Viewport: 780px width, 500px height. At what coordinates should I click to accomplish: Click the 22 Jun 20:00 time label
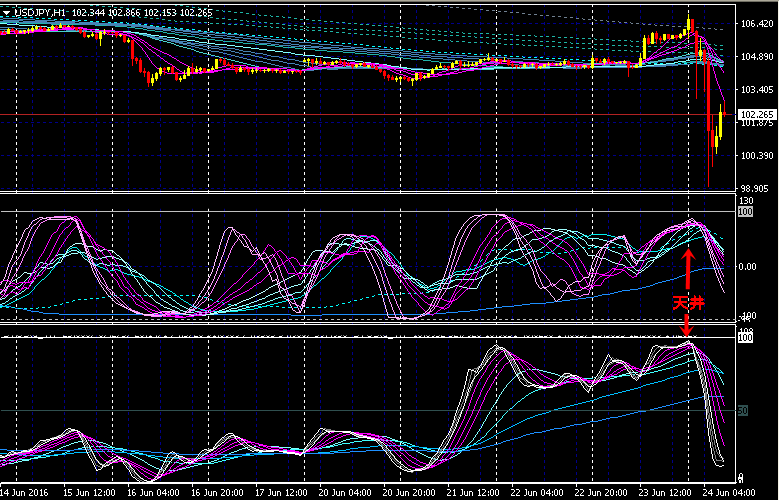pyautogui.click(x=602, y=493)
